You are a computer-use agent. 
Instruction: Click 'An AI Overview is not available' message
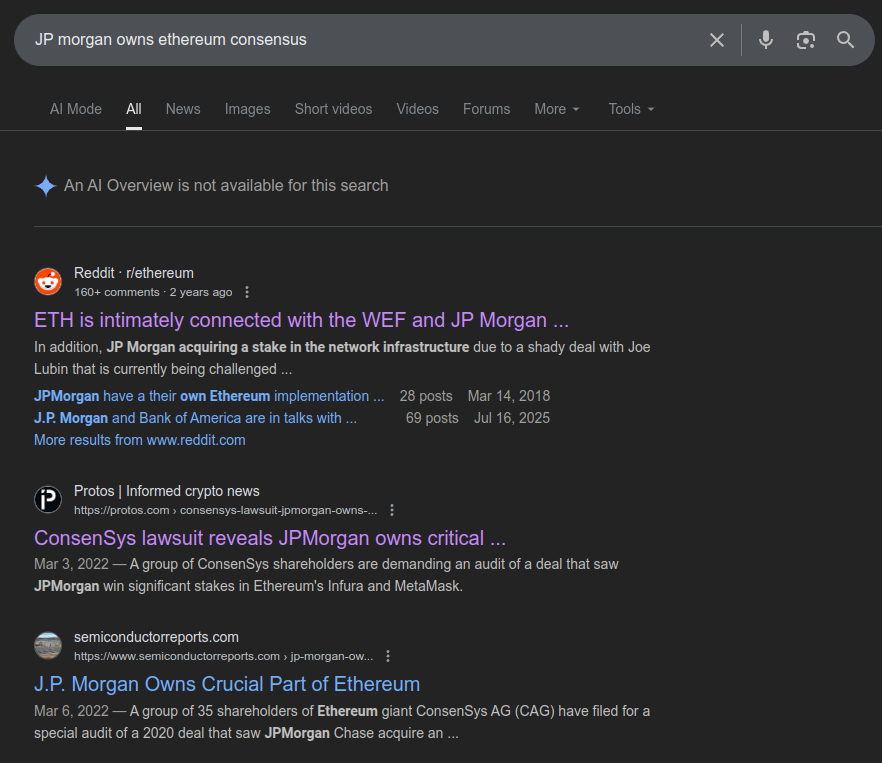point(226,186)
